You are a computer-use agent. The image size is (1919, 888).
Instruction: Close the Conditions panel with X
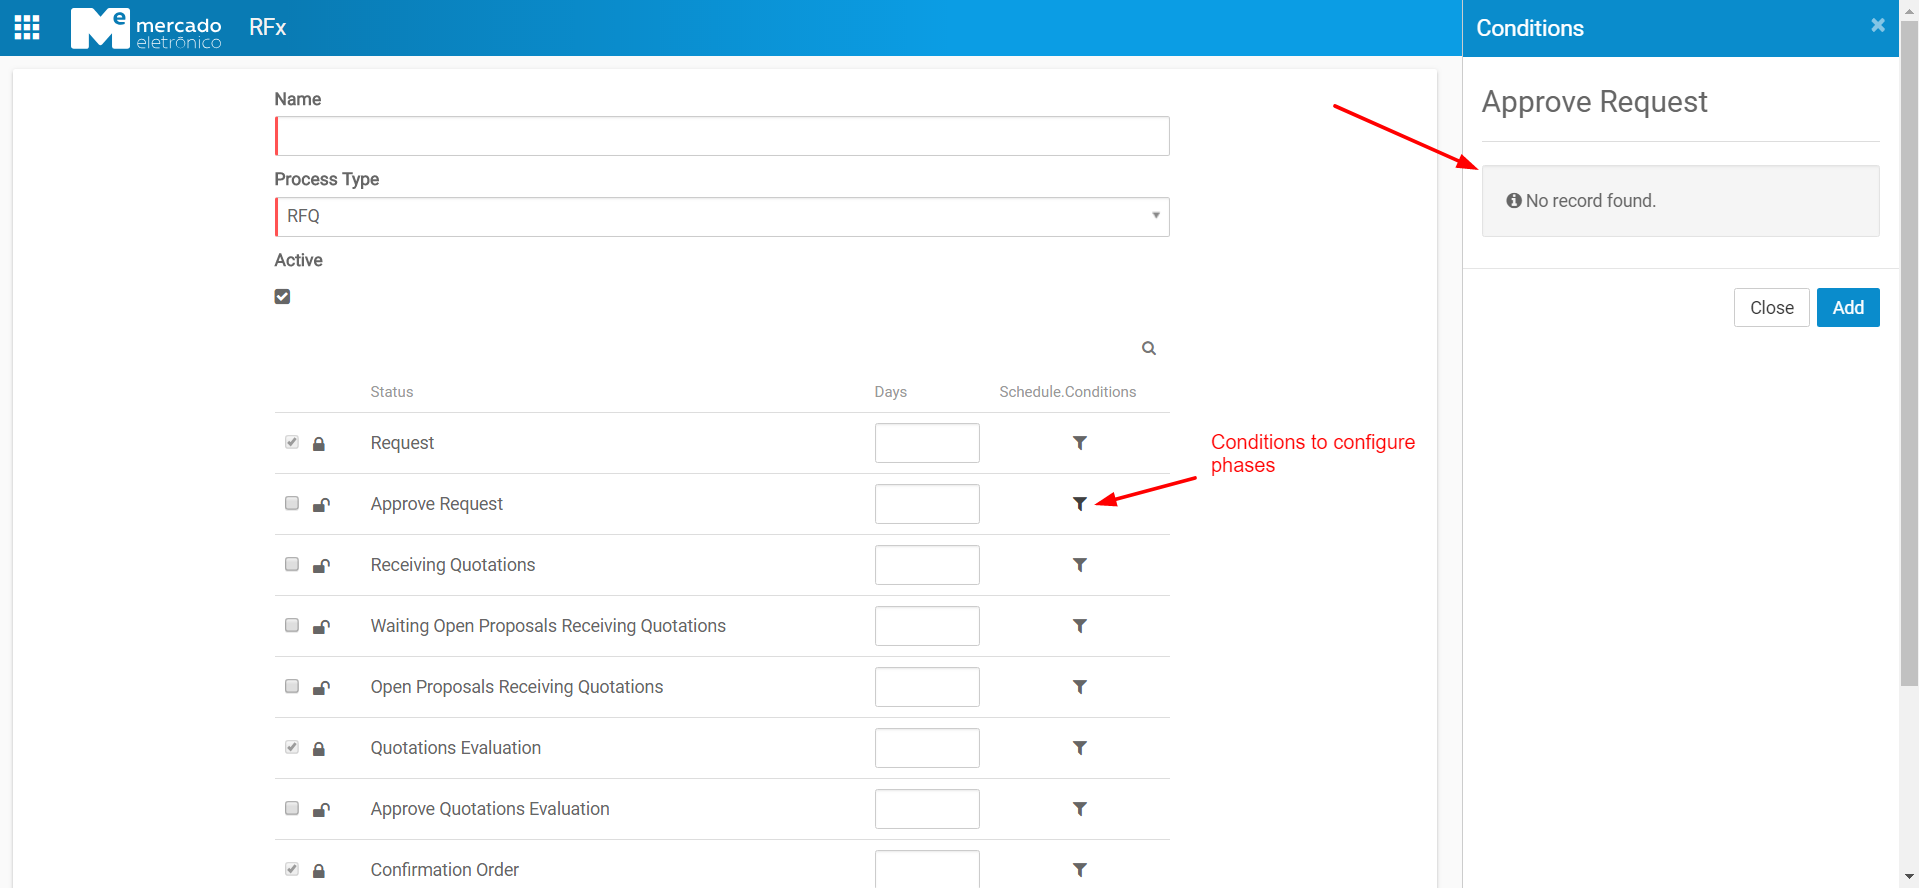pyautogui.click(x=1878, y=26)
